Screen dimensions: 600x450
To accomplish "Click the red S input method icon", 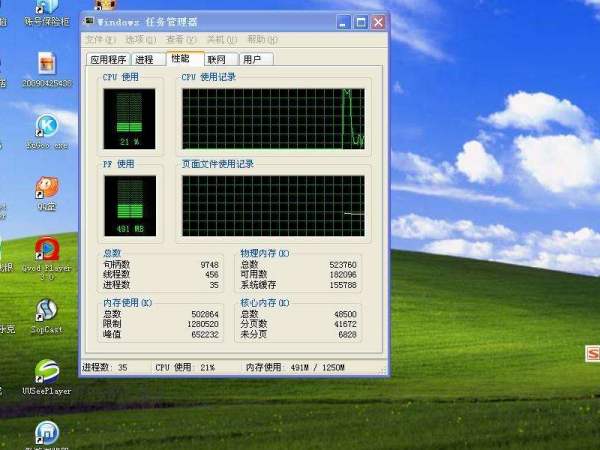I will [593, 353].
